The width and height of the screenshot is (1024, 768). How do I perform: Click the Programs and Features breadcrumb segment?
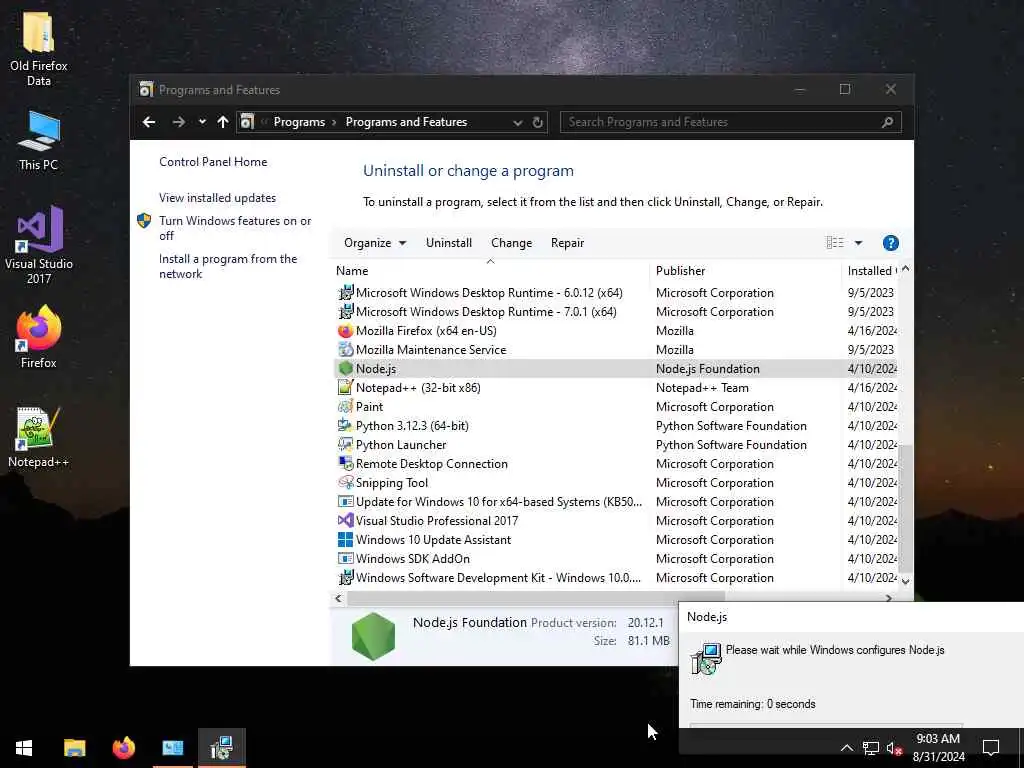(406, 122)
